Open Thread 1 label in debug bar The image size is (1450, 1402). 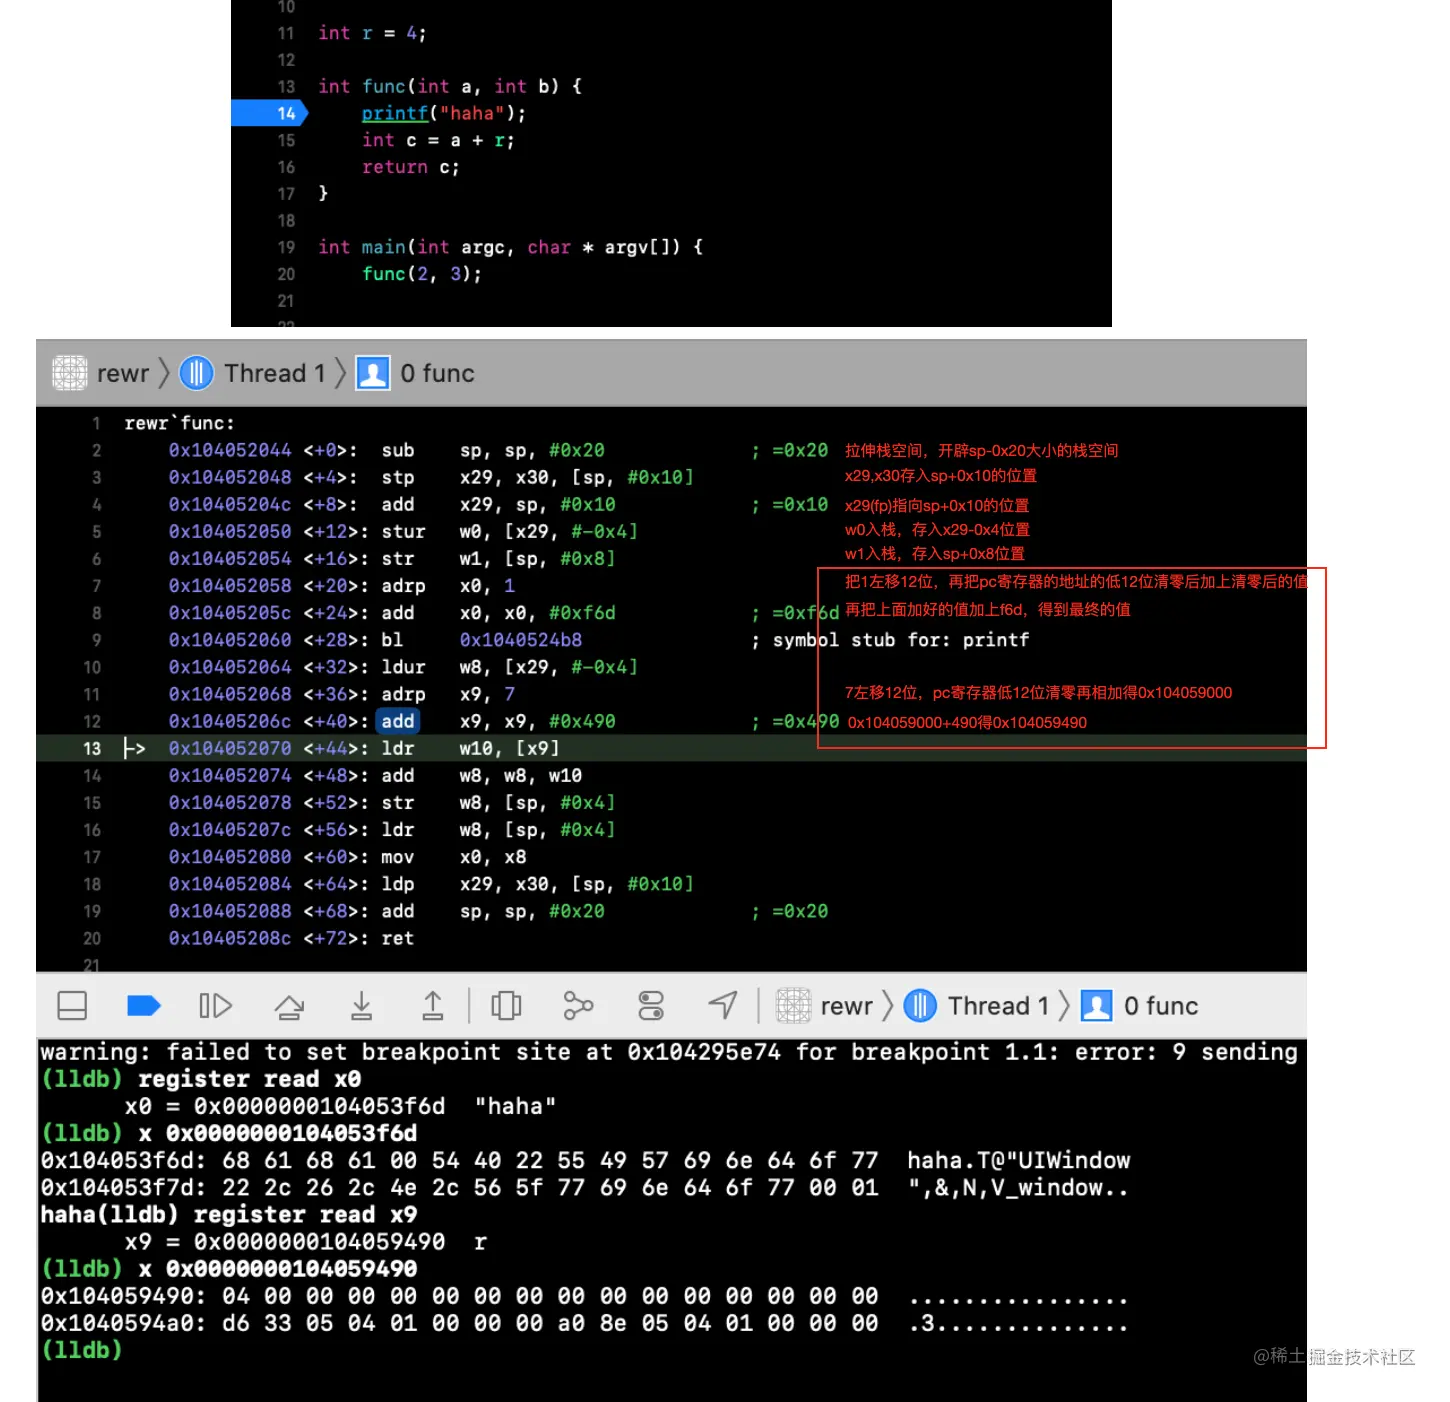(998, 1006)
